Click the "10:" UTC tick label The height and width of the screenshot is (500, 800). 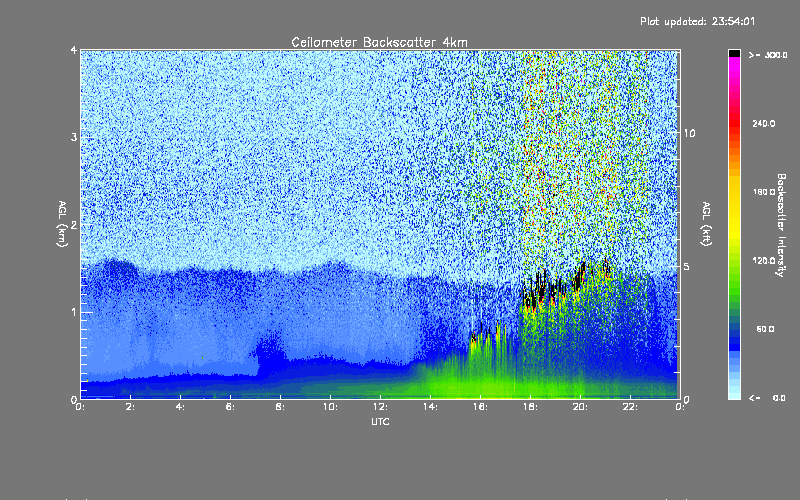(330, 407)
